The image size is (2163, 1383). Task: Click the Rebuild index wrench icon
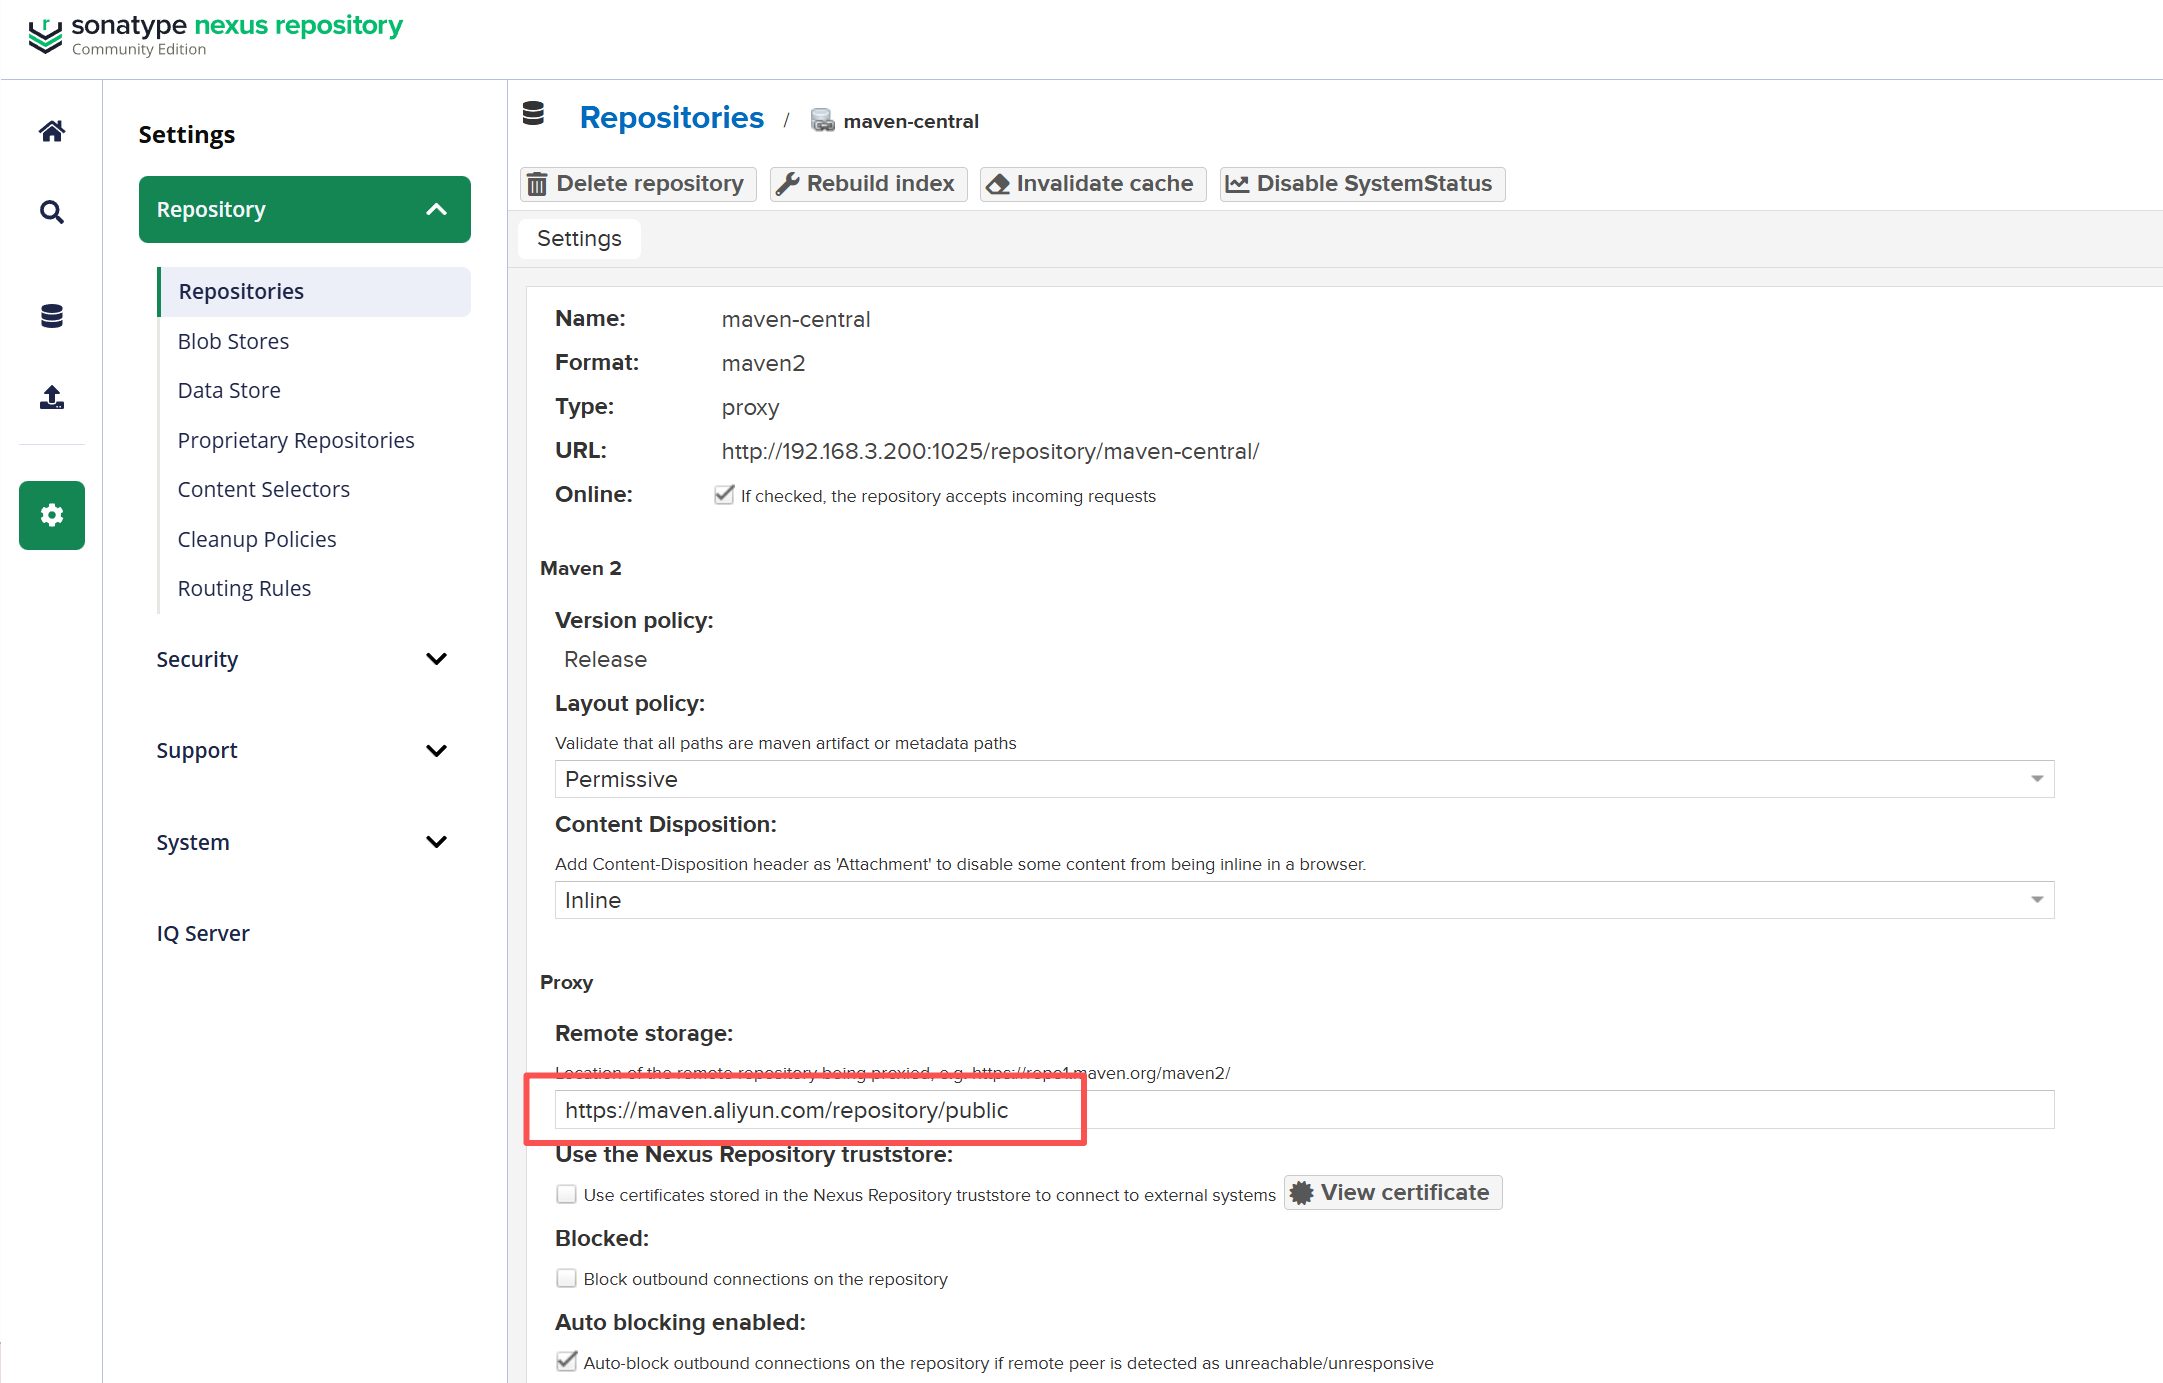point(788,184)
